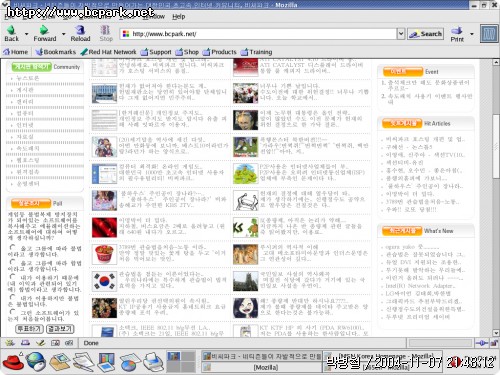This screenshot has height=375, width=500.
Task: Select the fifth poll radio option
Action: (x=13, y=312)
